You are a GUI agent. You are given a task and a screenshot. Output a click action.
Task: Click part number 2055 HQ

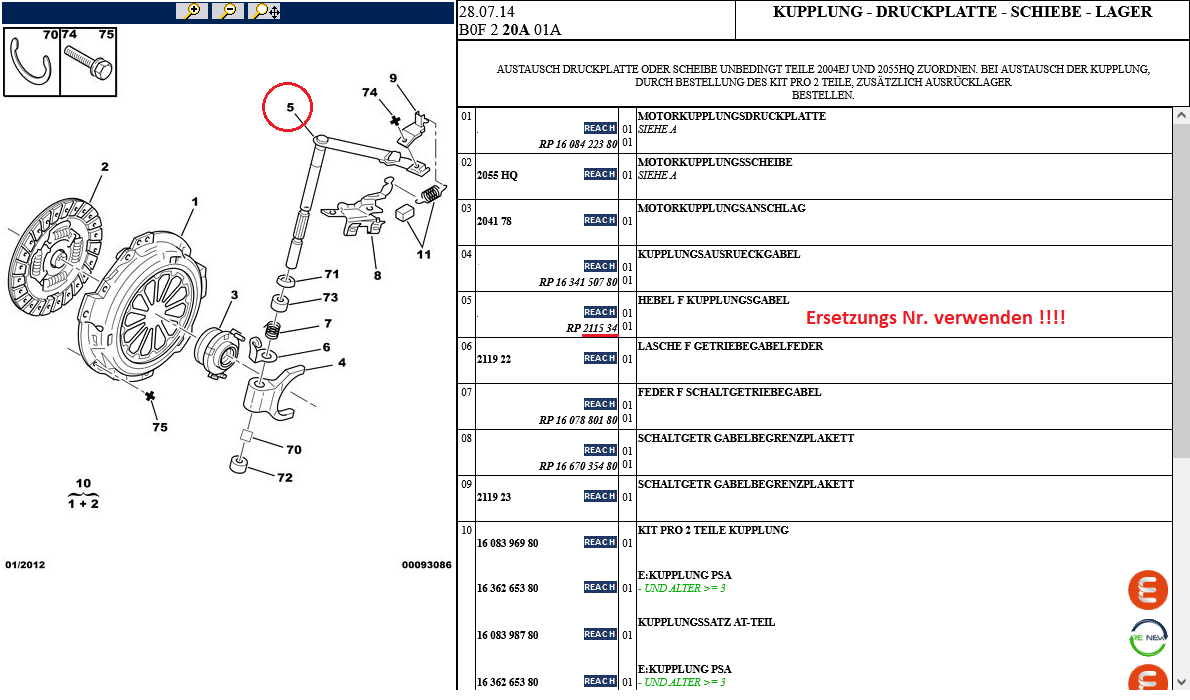(x=497, y=175)
